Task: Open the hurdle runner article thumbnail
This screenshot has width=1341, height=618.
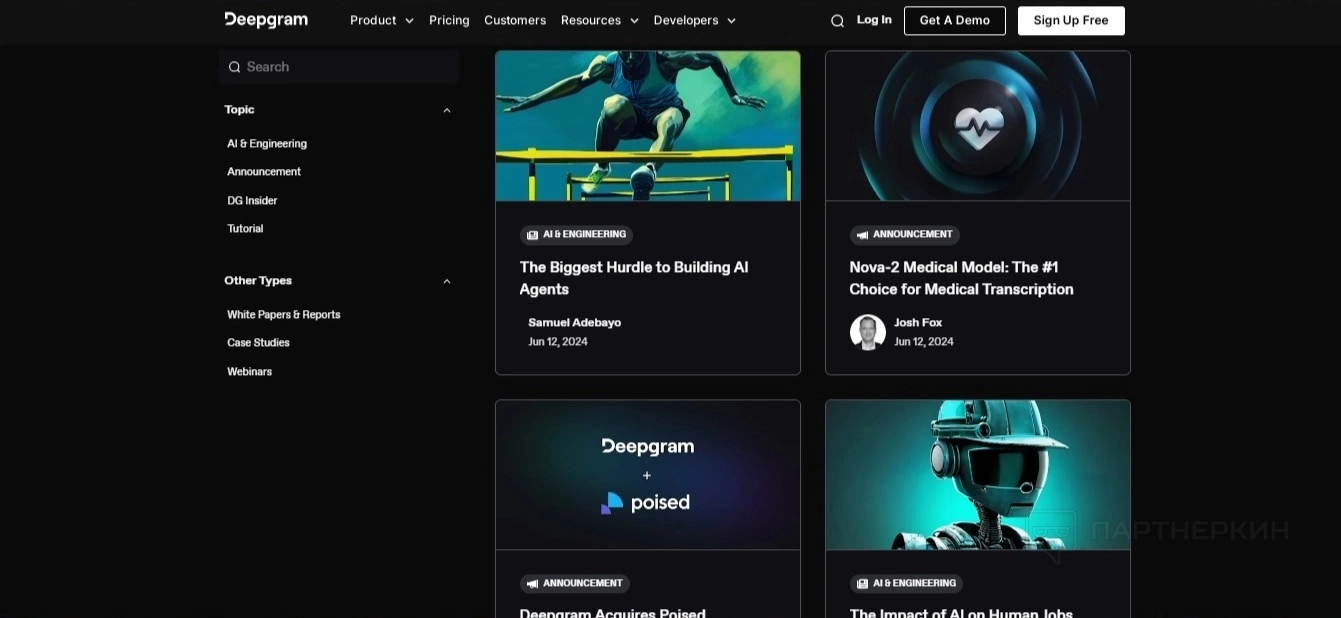Action: pos(648,126)
